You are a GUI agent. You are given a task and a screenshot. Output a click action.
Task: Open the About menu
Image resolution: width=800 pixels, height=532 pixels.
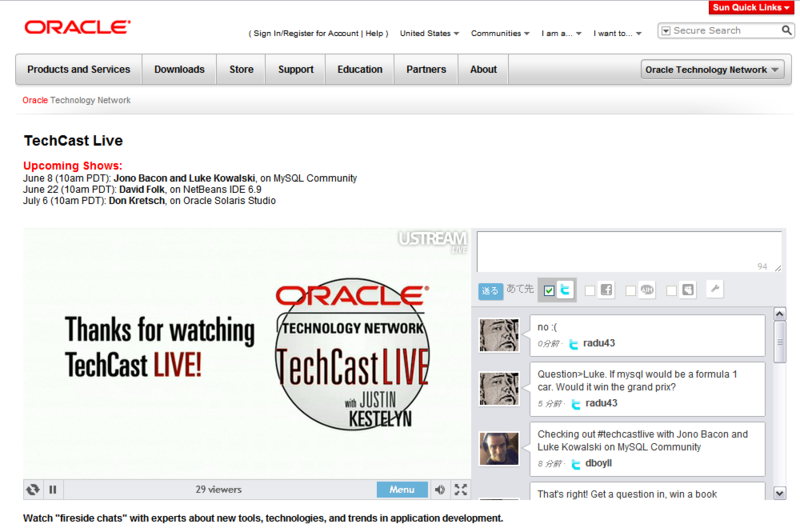(x=483, y=69)
